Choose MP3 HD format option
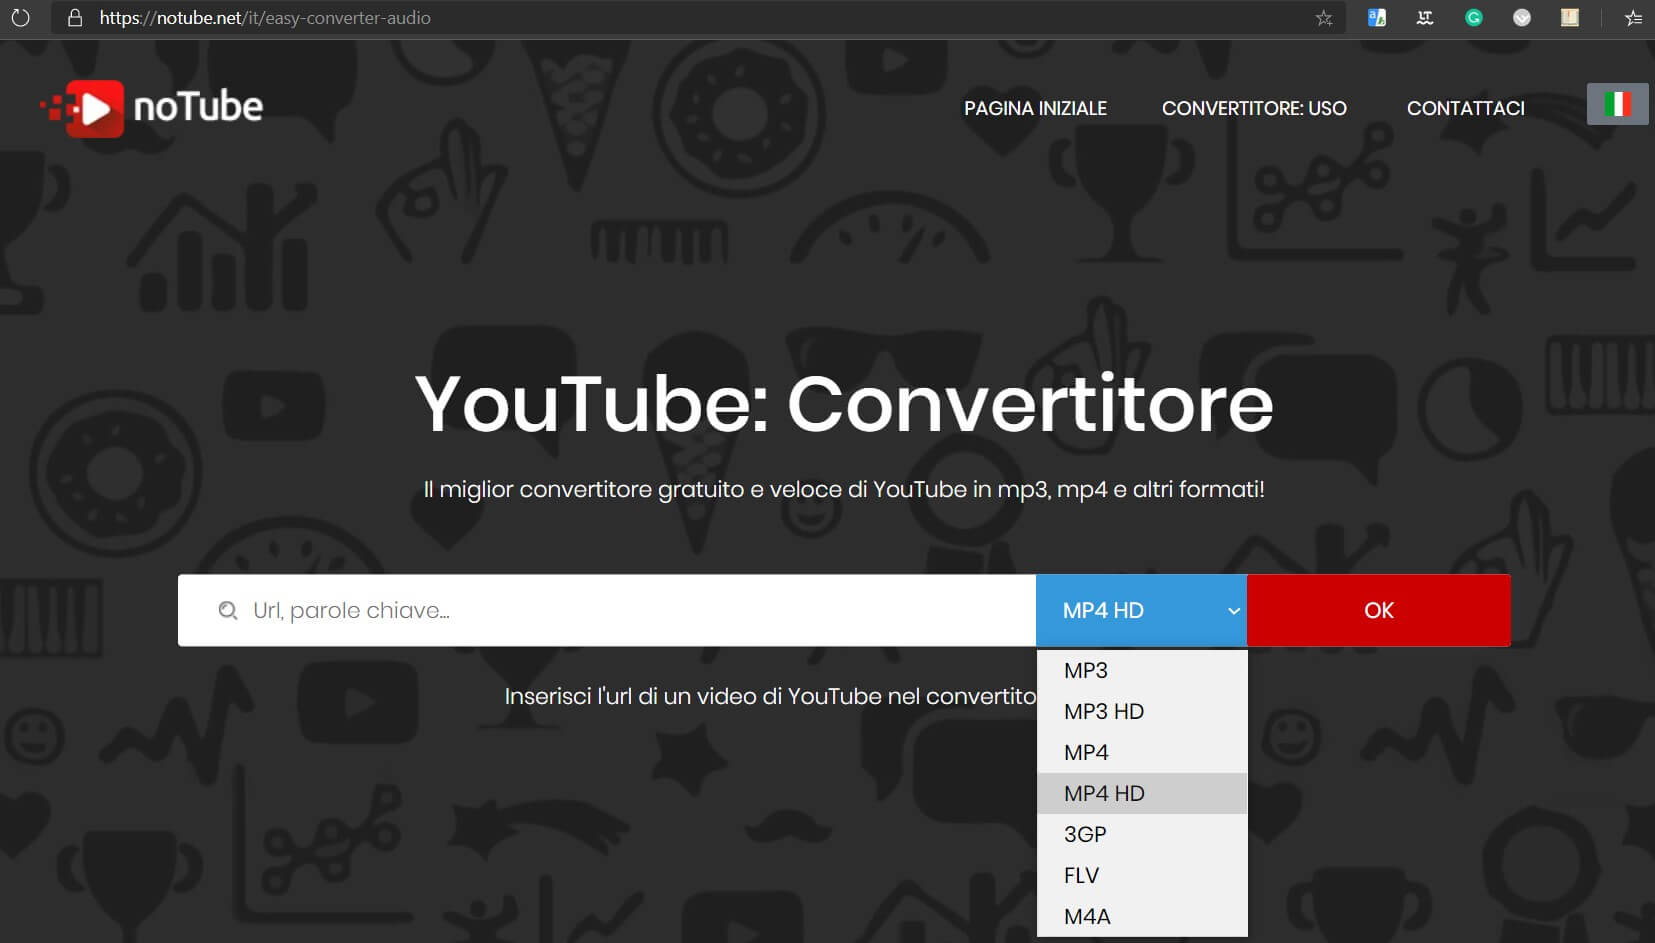The width and height of the screenshot is (1655, 943). (x=1104, y=711)
